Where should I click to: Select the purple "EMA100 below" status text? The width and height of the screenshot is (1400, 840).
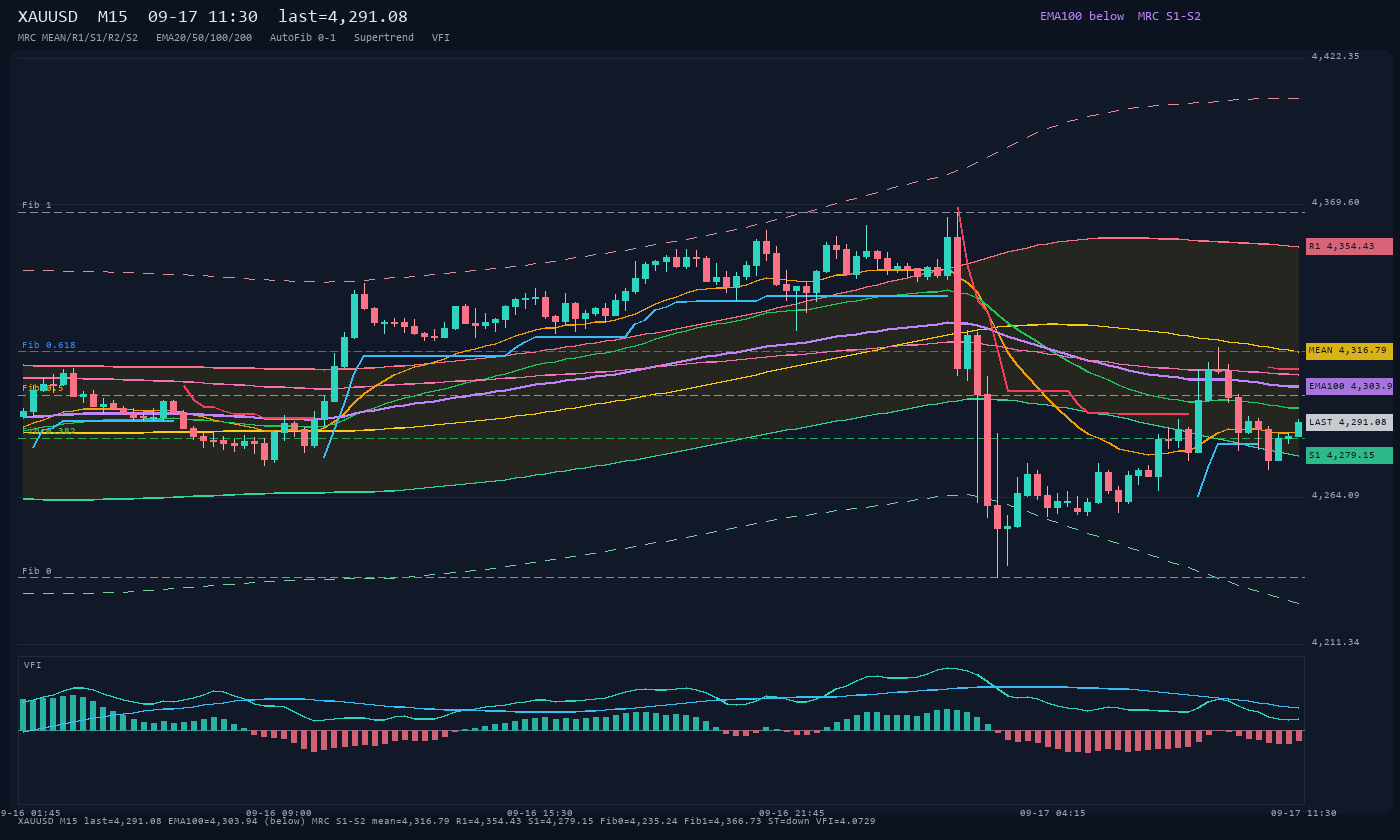tap(1082, 16)
